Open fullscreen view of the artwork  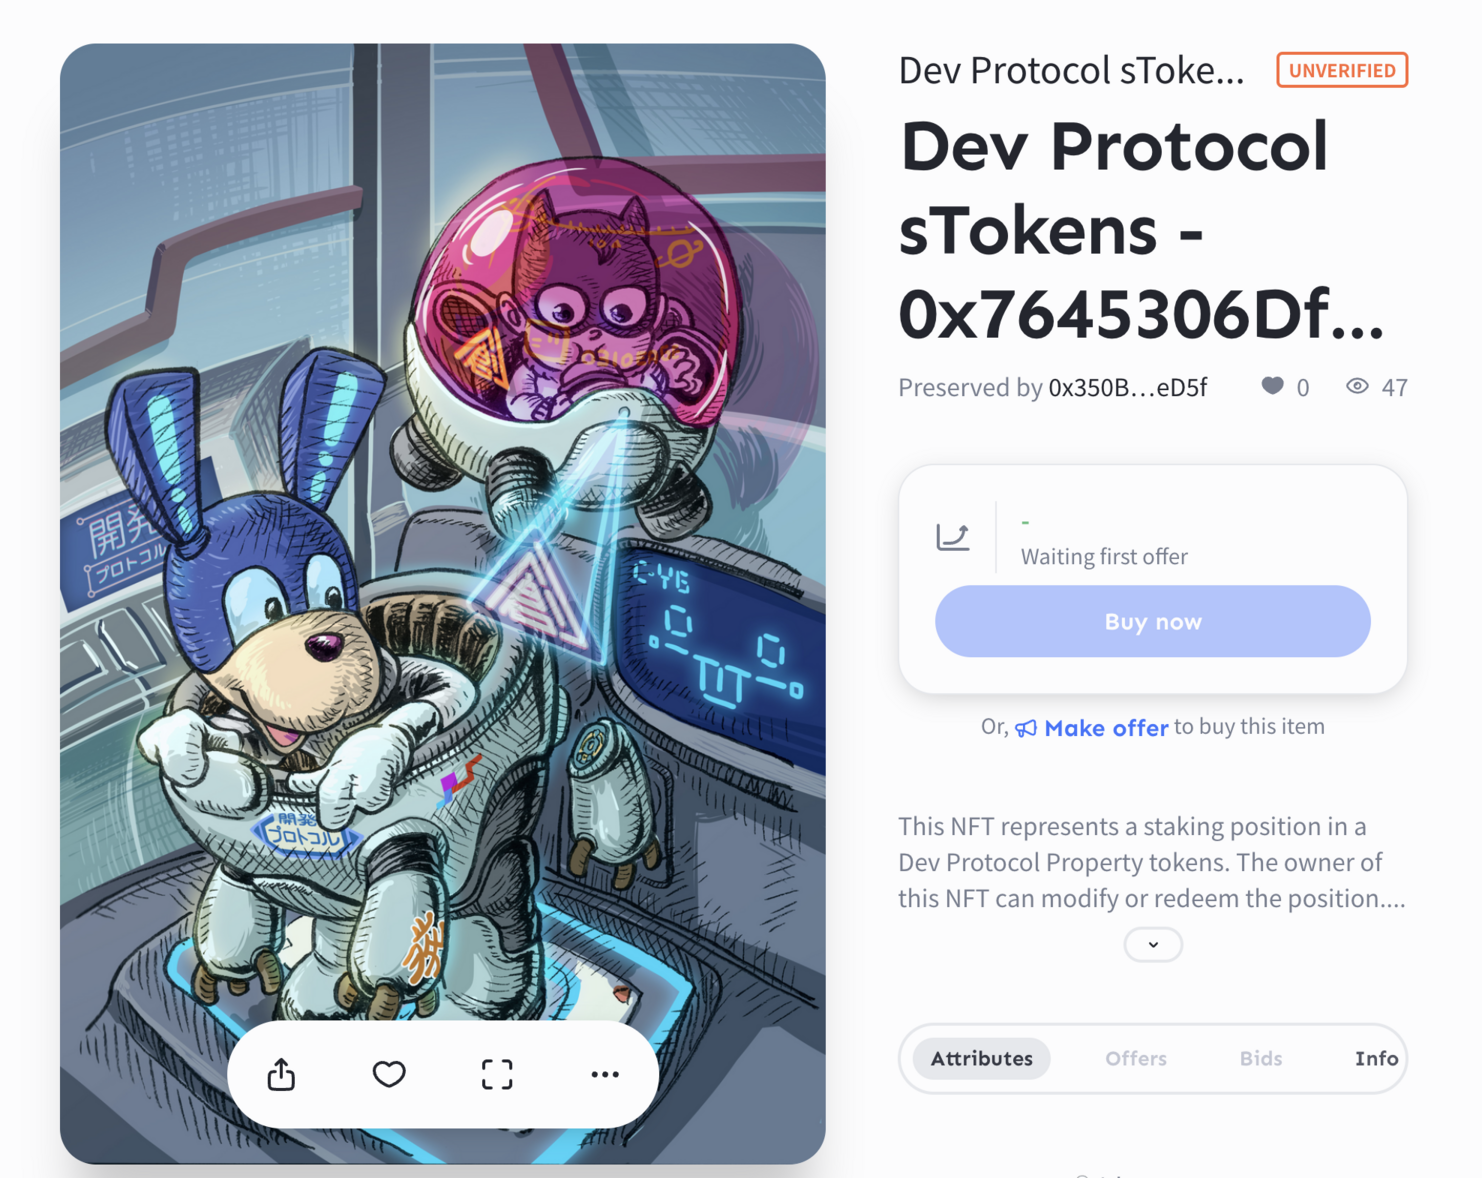click(497, 1074)
